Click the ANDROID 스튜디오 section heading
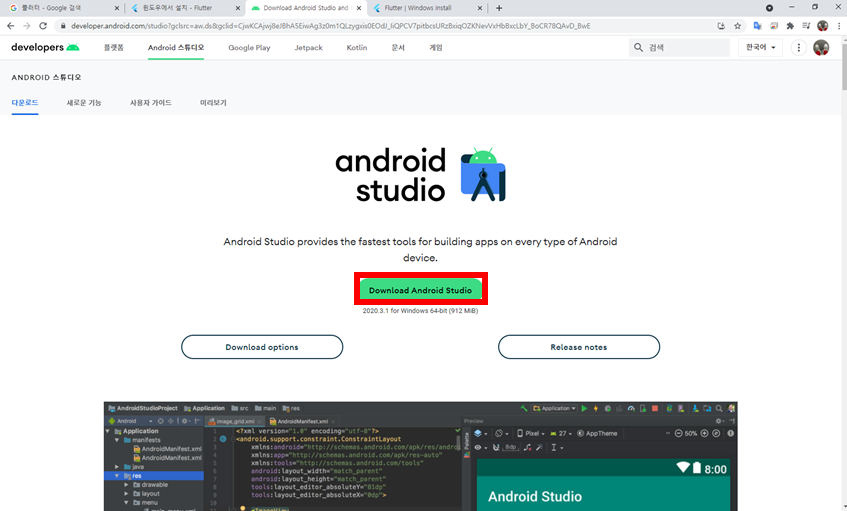This screenshot has height=511, width=847. click(x=46, y=77)
